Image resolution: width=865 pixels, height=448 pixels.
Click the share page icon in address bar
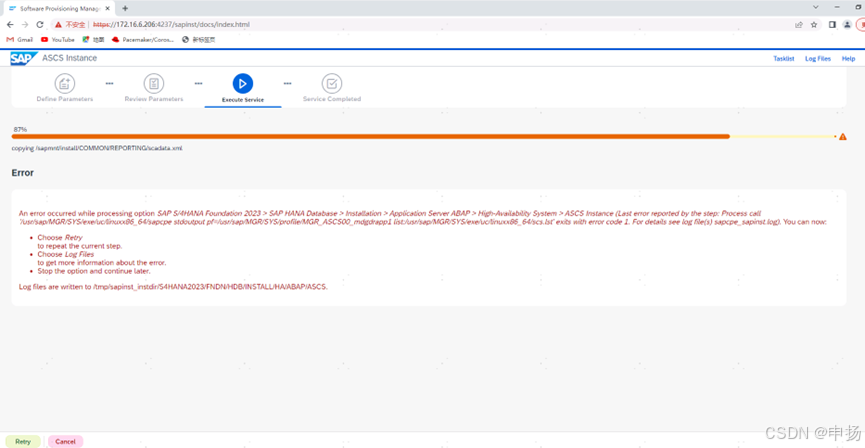798,25
